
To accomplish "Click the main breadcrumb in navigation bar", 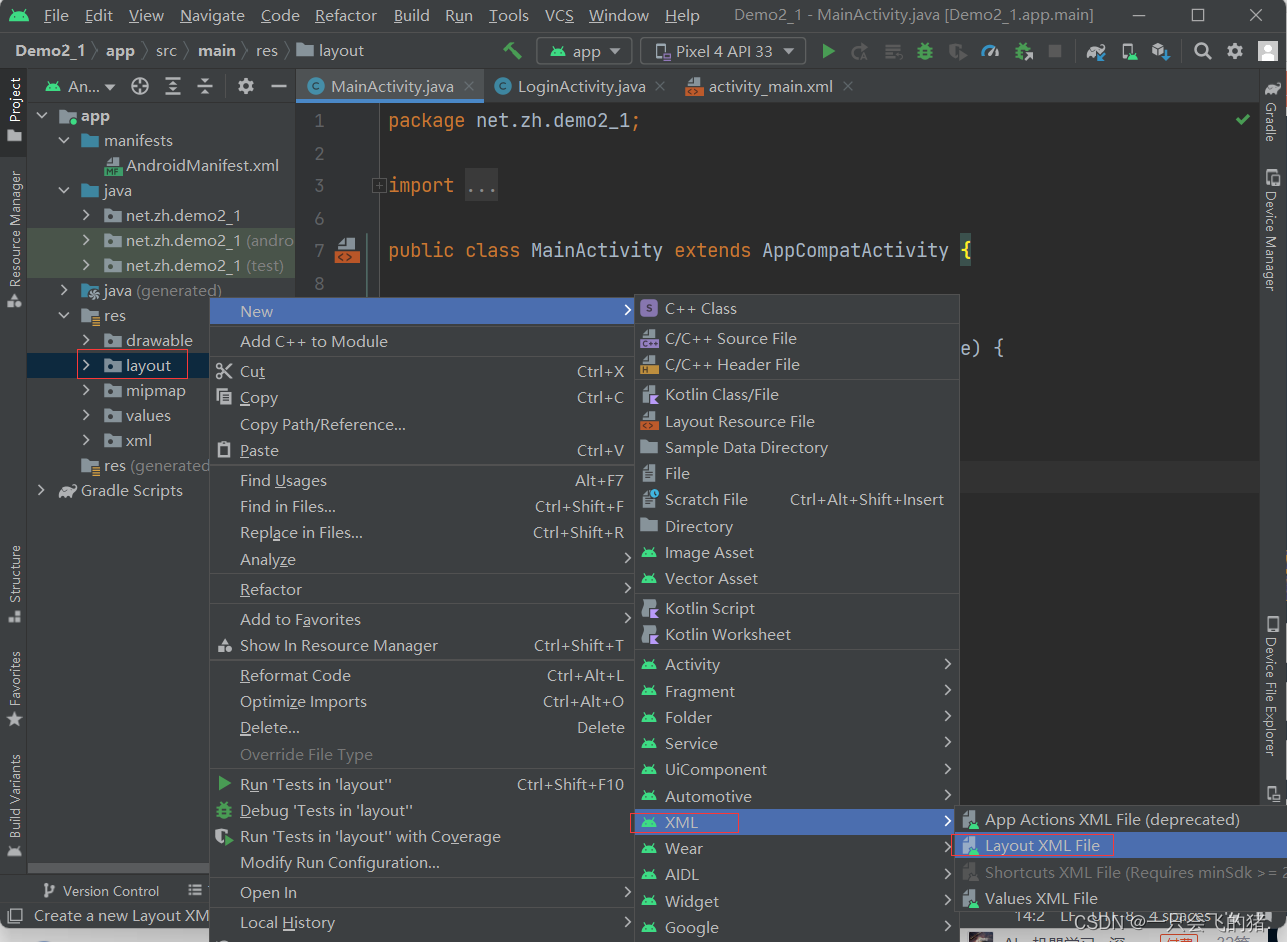I will coord(217,51).
